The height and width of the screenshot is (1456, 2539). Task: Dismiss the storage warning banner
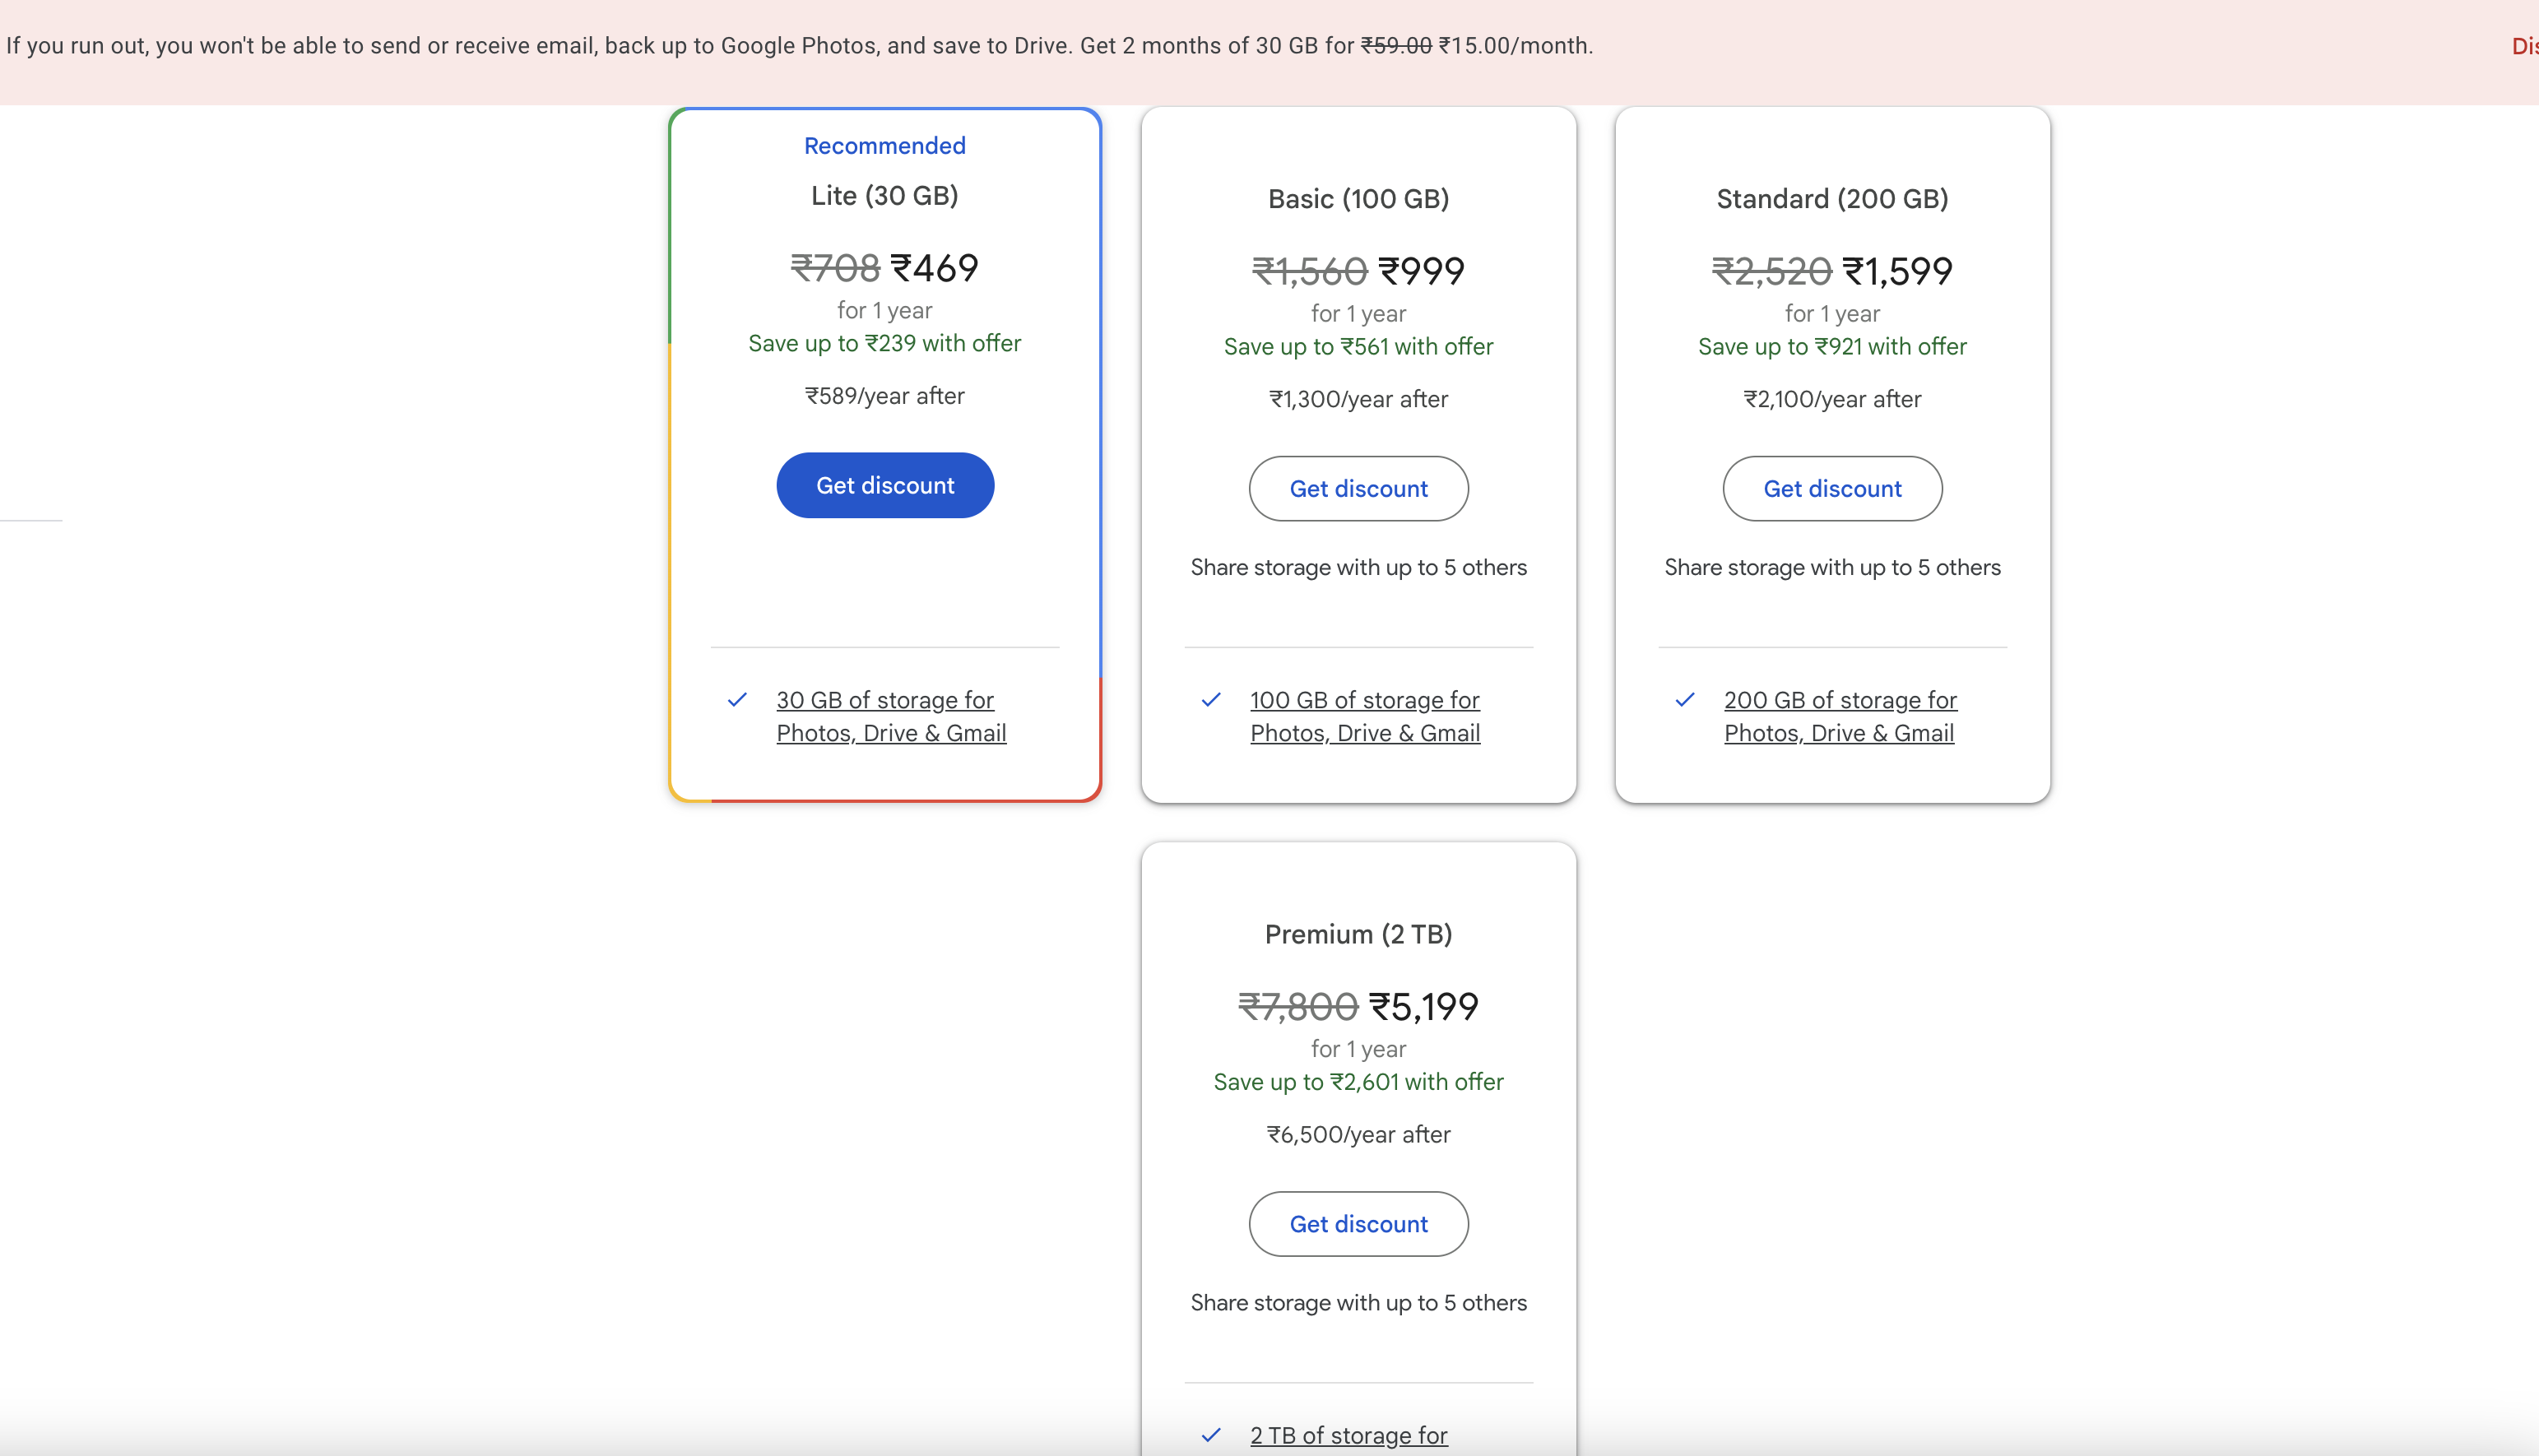click(2524, 46)
